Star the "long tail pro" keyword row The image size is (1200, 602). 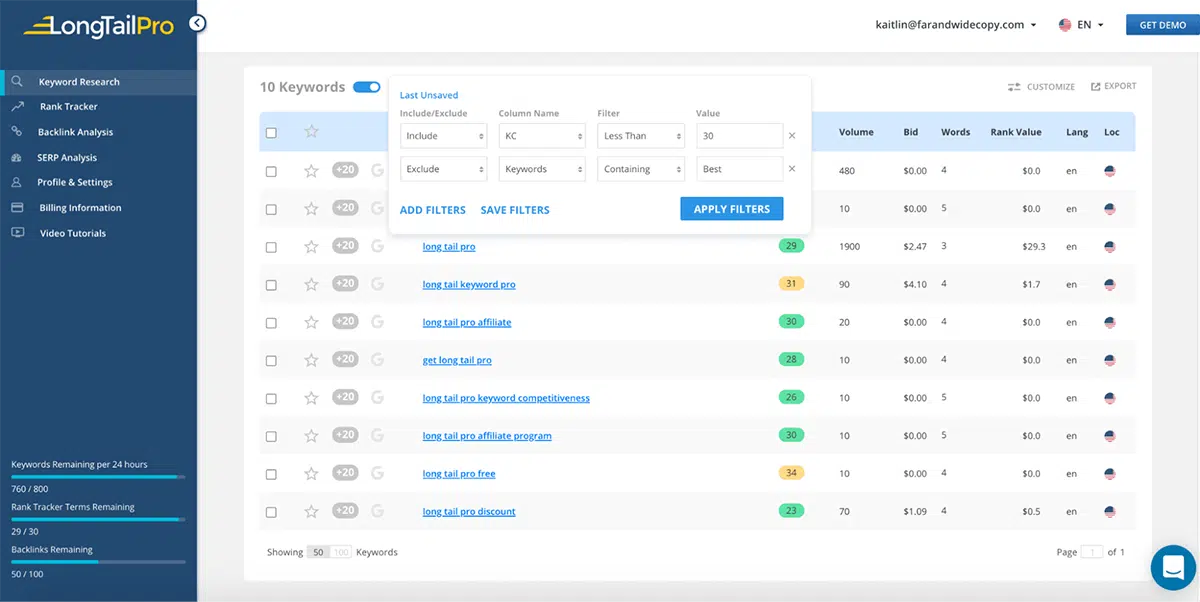click(x=311, y=247)
